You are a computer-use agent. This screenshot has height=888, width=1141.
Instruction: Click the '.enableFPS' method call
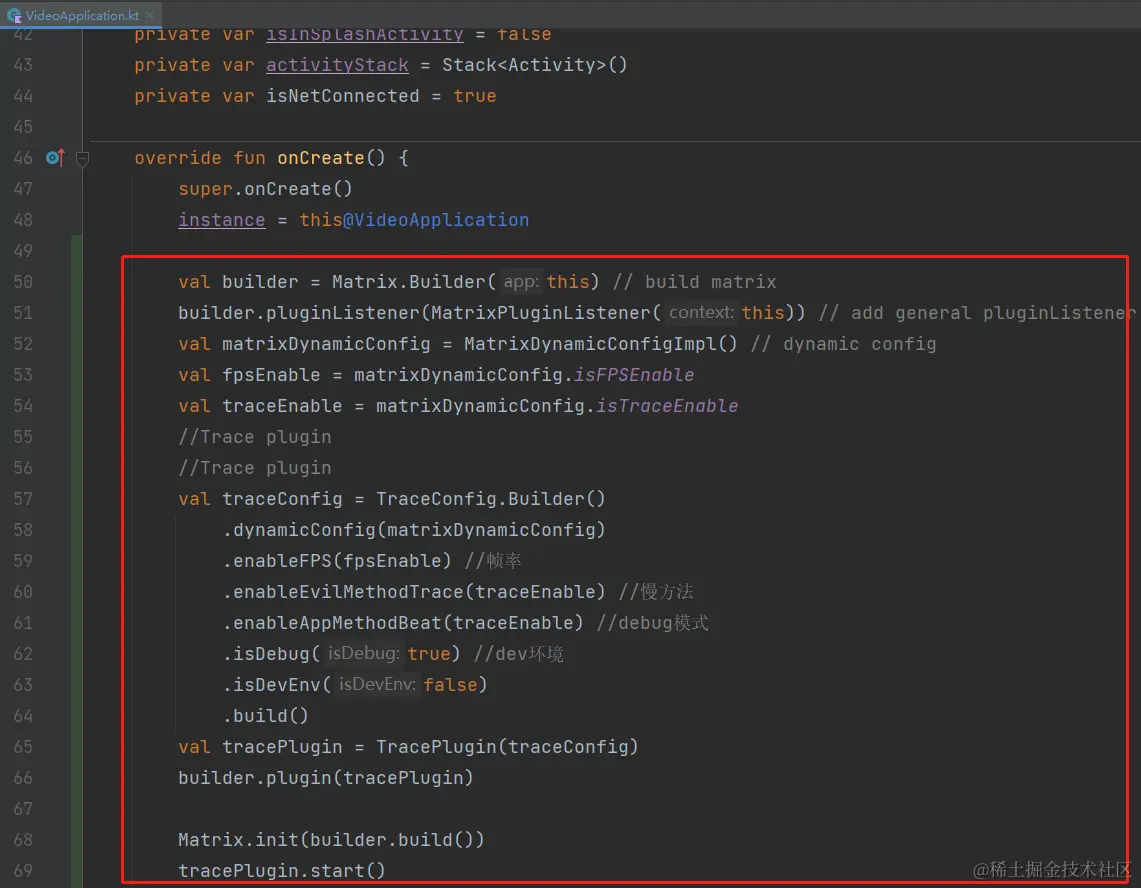(277, 561)
